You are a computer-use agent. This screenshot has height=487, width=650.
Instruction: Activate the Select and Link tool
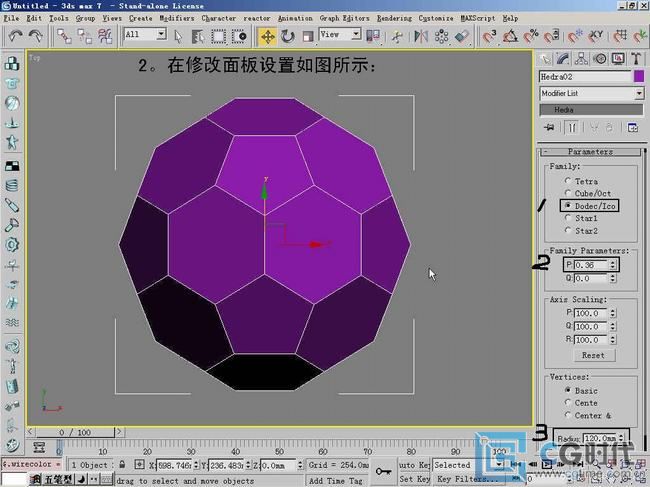[64, 36]
